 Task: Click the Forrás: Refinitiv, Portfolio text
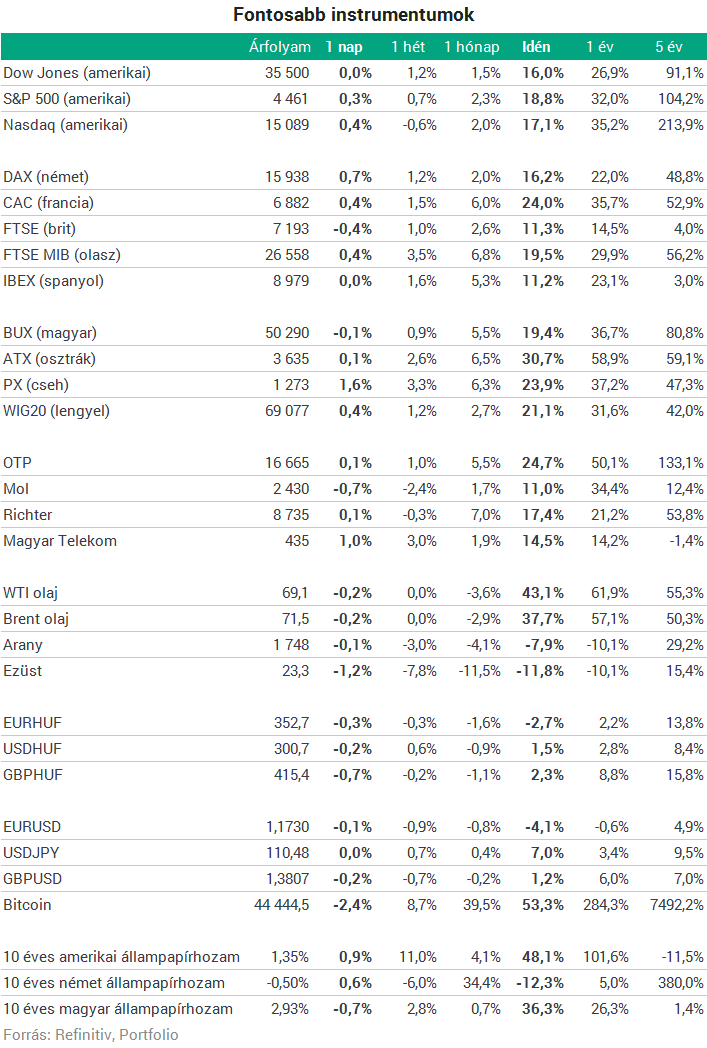pyautogui.click(x=91, y=1035)
